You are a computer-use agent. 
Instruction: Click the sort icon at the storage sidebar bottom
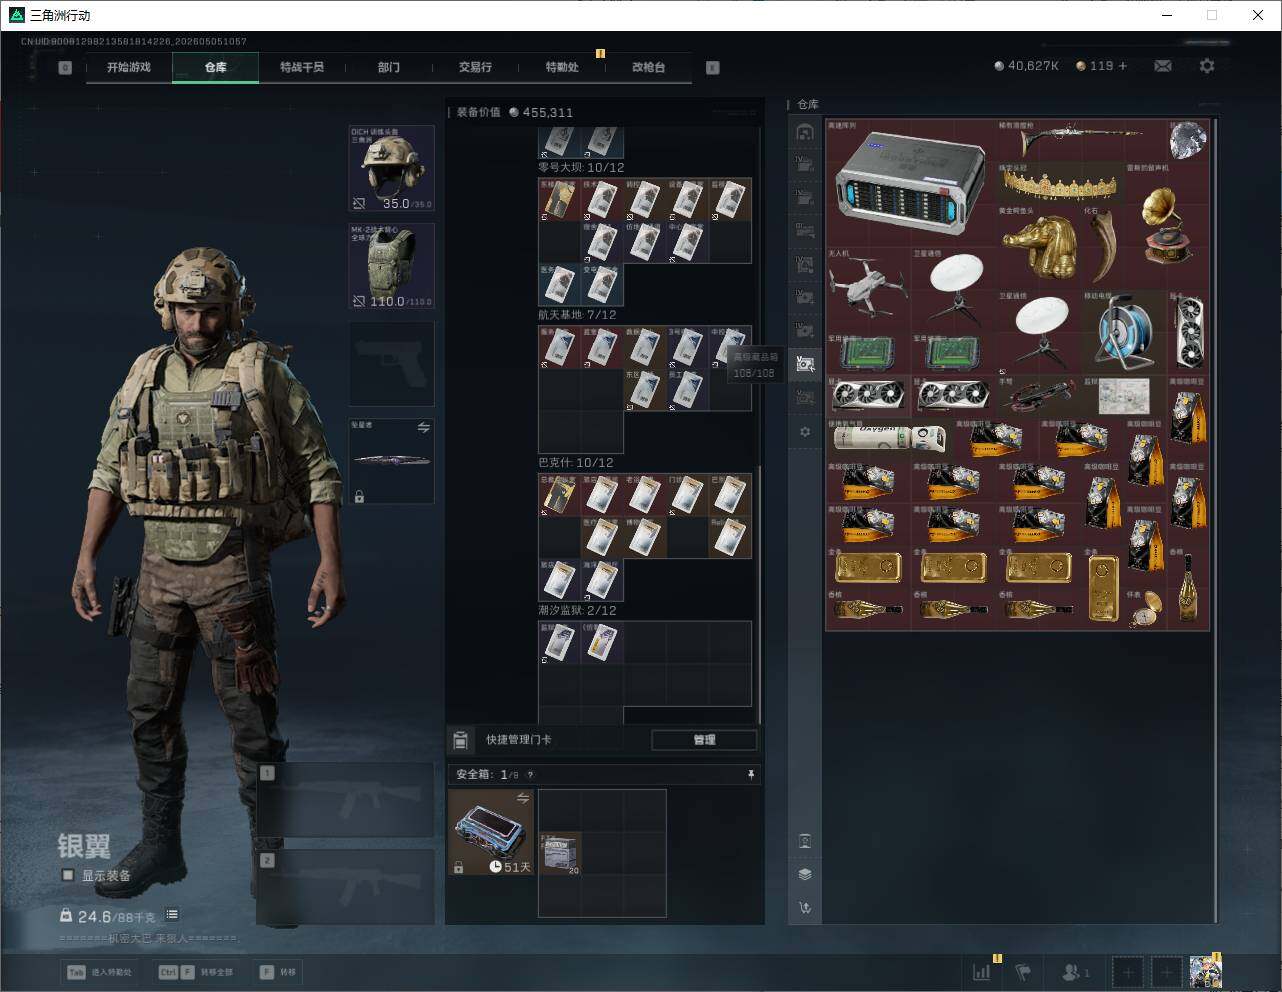coord(805,908)
